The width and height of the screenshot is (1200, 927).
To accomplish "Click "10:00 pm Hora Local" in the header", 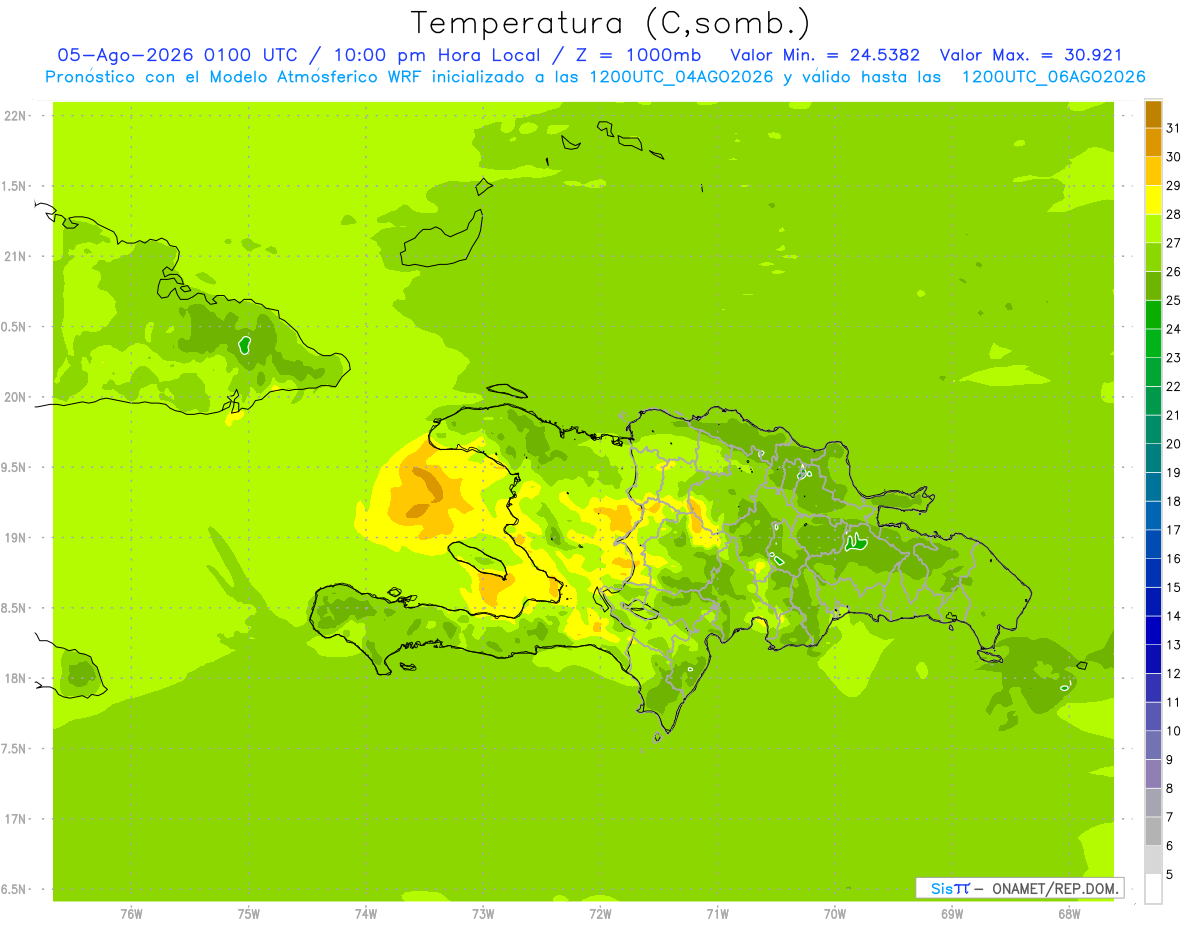I will coord(445,55).
